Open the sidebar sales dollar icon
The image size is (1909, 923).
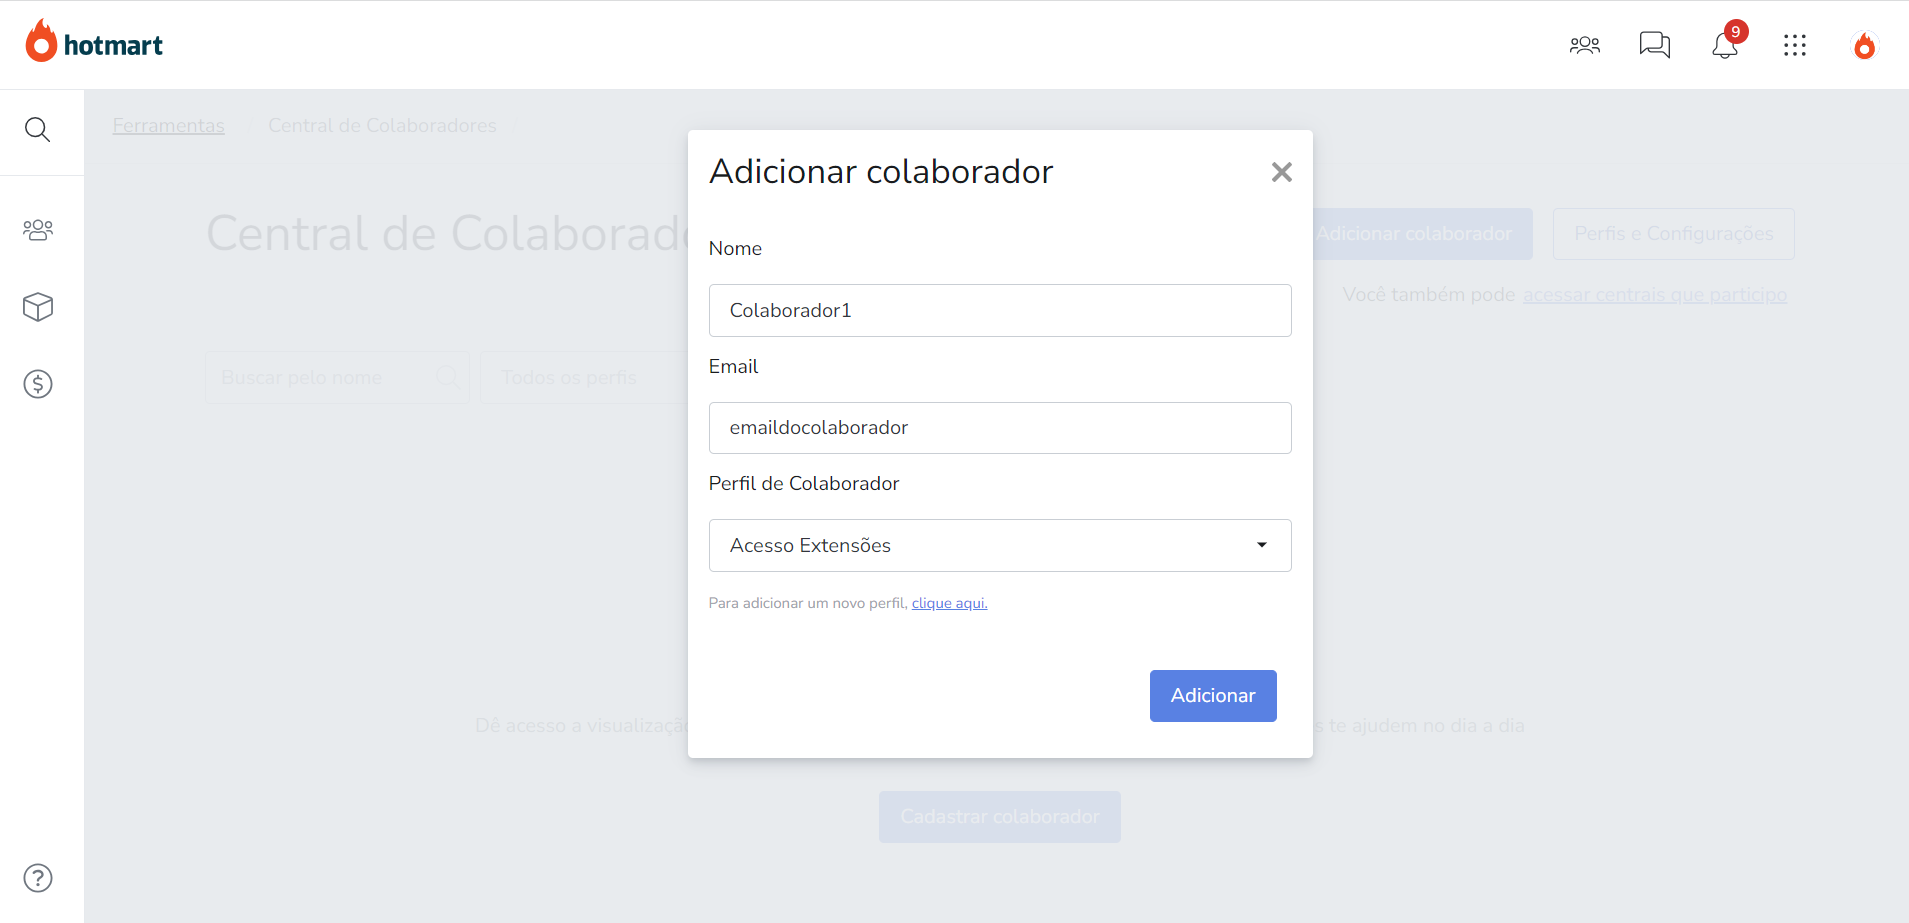(x=38, y=384)
